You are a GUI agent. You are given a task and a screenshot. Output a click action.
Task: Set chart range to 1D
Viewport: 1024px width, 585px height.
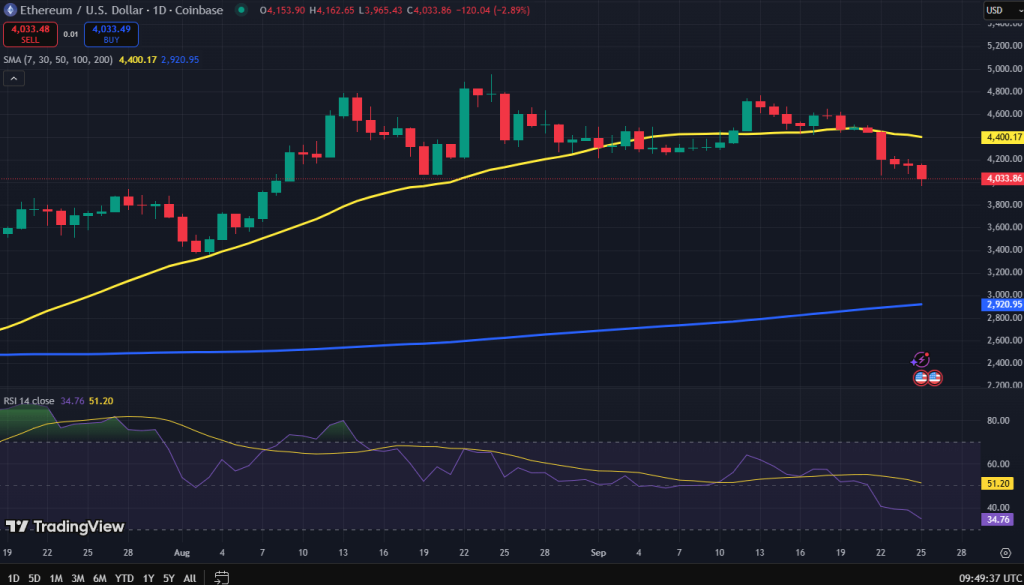(13, 578)
